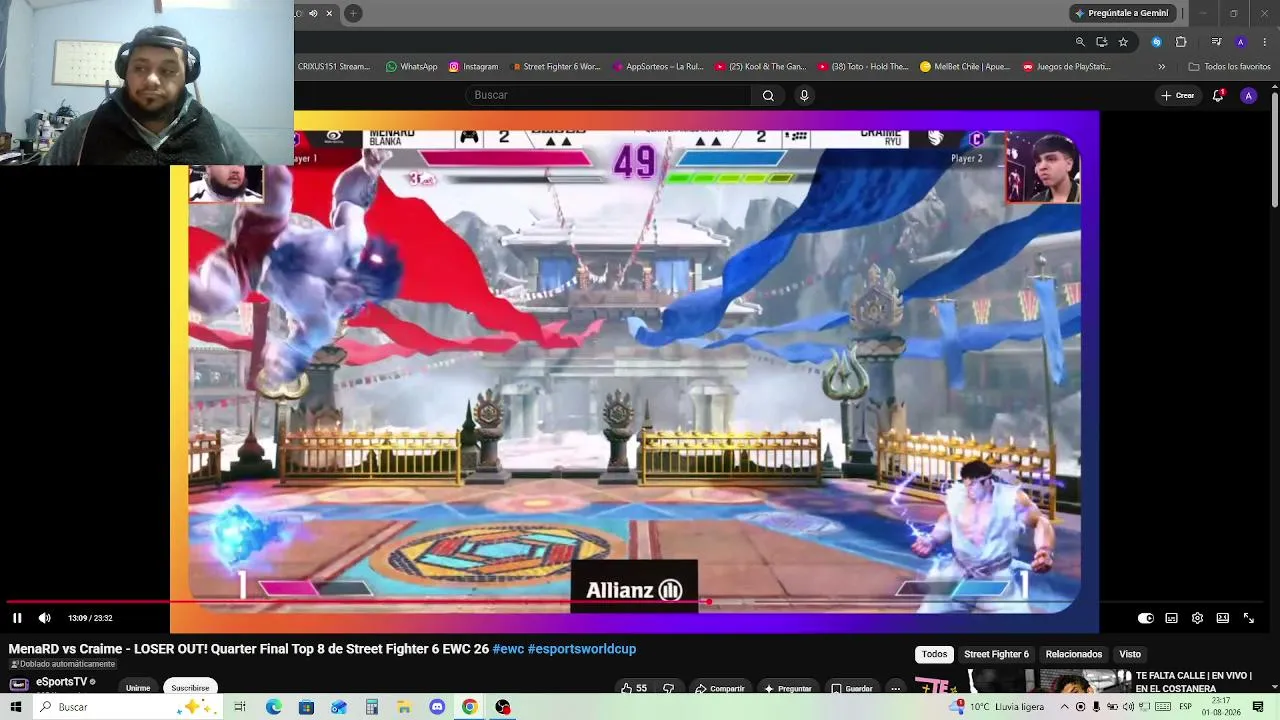The width and height of the screenshot is (1280, 720).
Task: Click the Windows taskbar search box
Action: tap(127, 707)
